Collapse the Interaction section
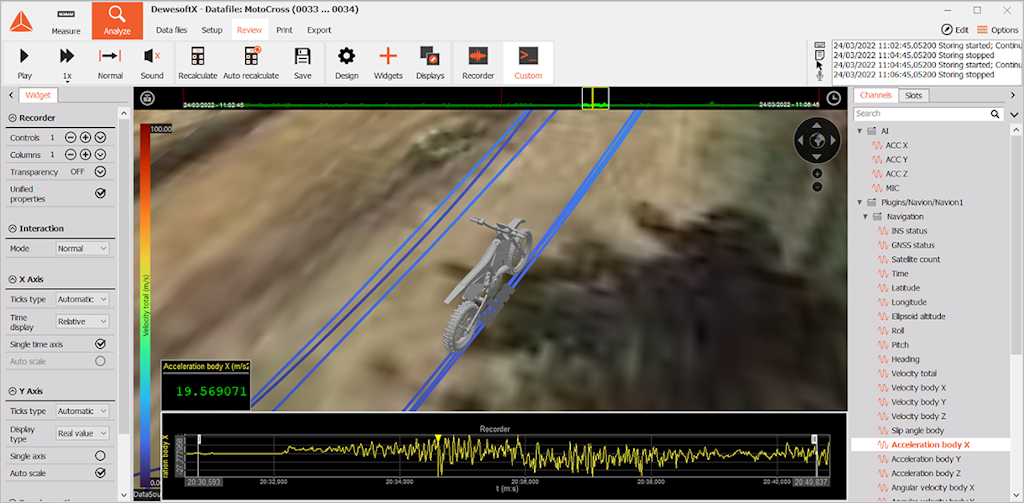Screen dimensions: 1024x503 [12, 229]
